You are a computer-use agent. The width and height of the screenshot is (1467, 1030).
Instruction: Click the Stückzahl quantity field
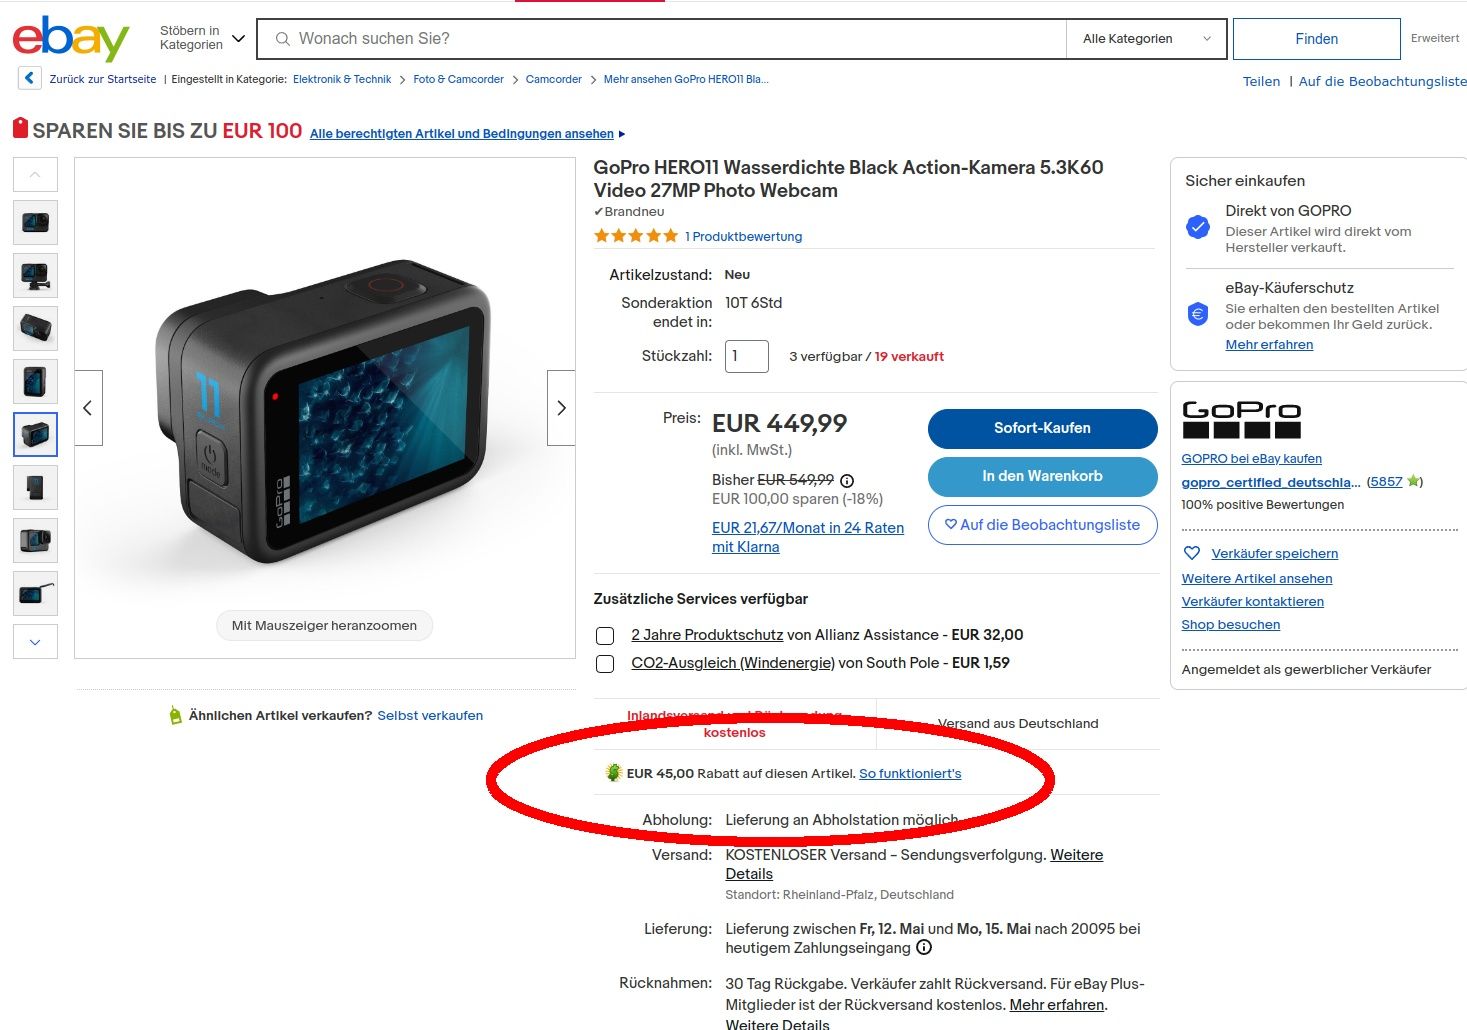(747, 356)
